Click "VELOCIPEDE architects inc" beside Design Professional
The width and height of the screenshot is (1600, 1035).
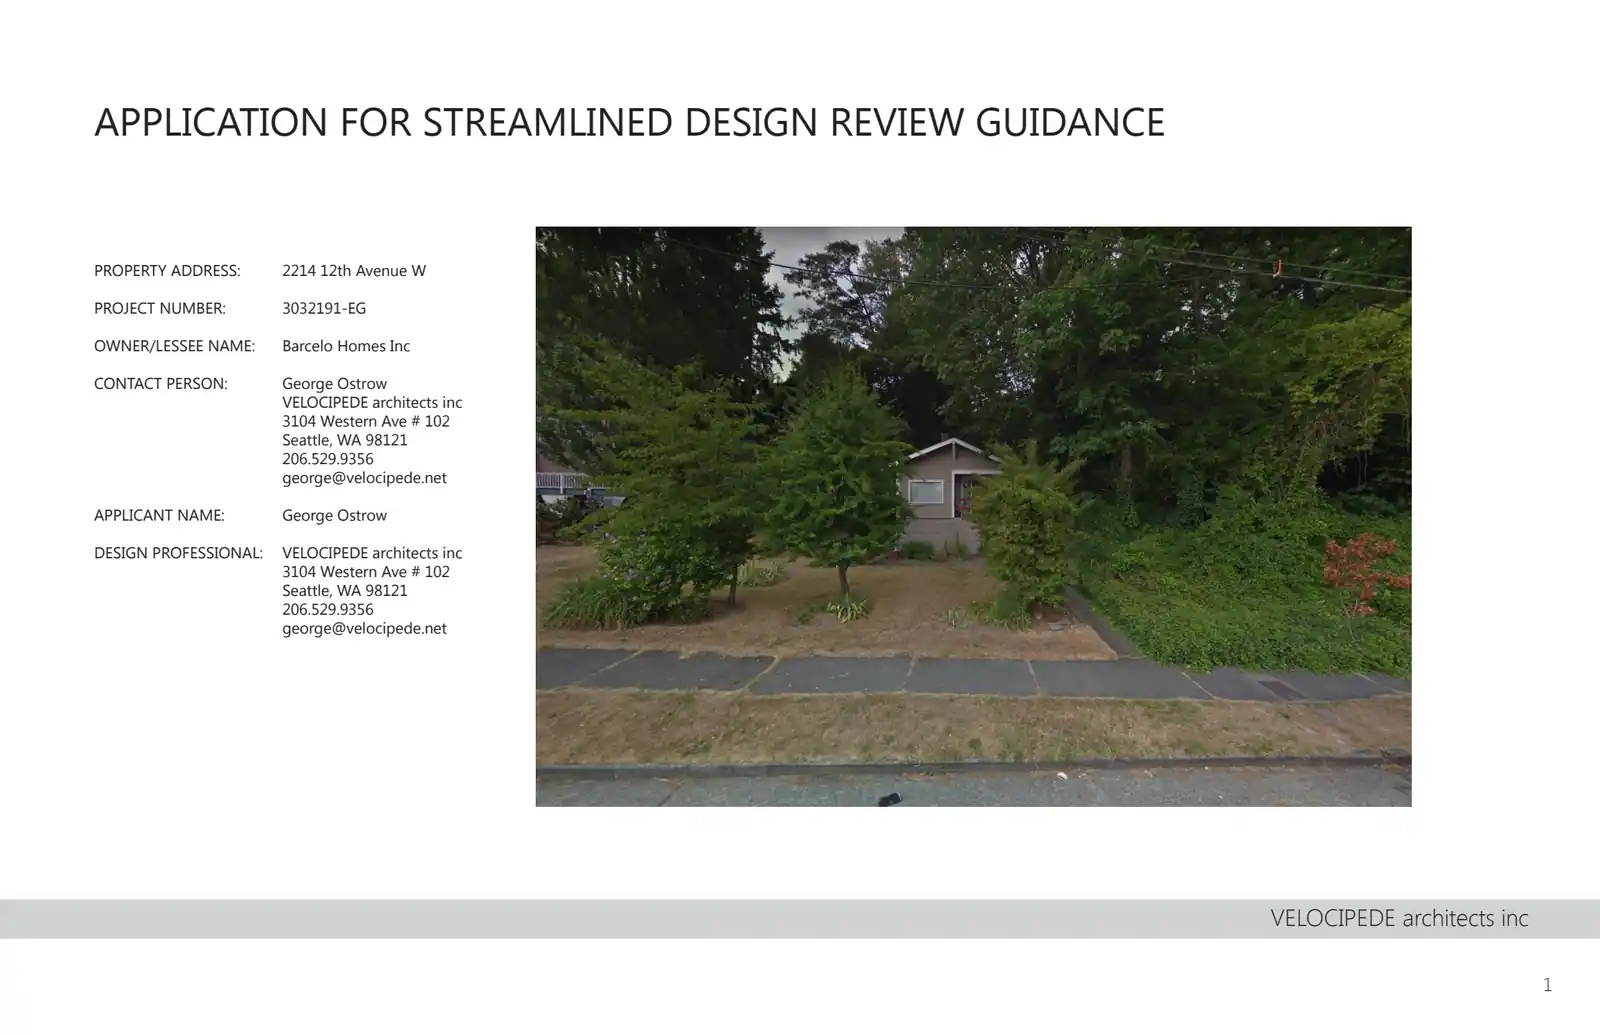[372, 553]
